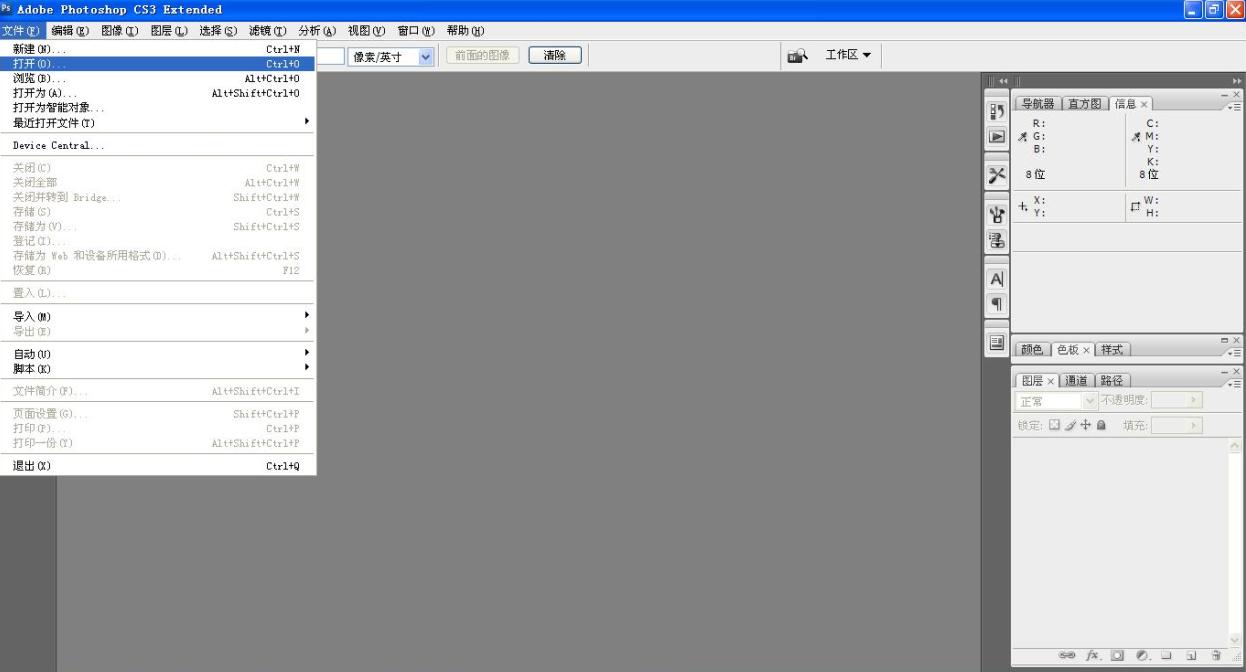1246x672 pixels.
Task: Click the new adjustment layer icon
Action: [1143, 655]
